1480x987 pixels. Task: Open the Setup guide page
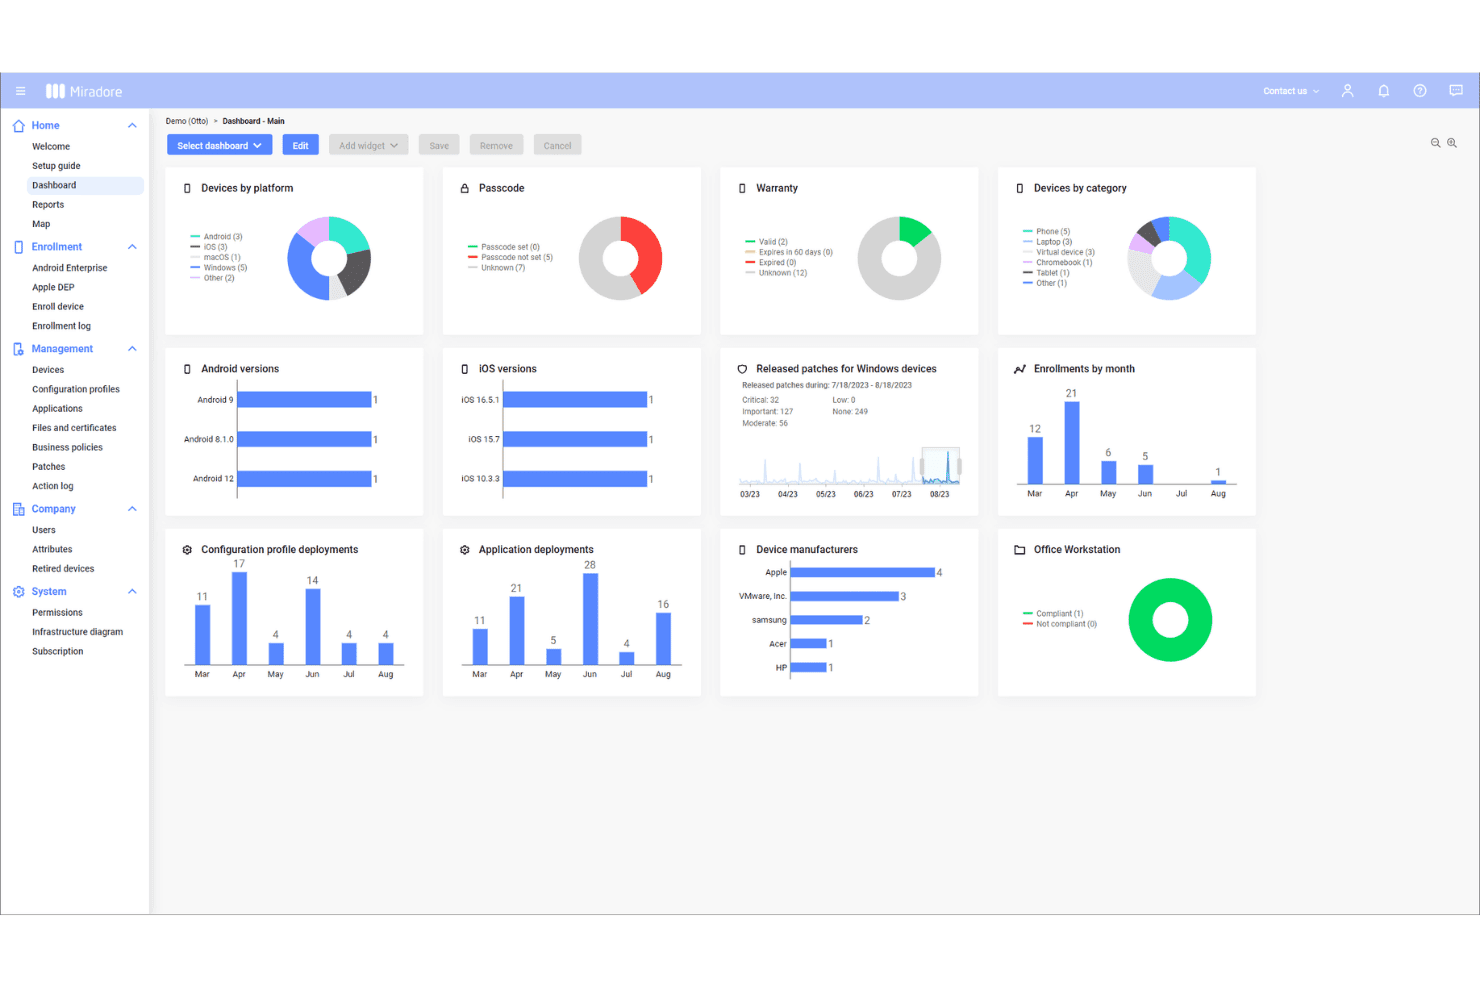click(56, 166)
